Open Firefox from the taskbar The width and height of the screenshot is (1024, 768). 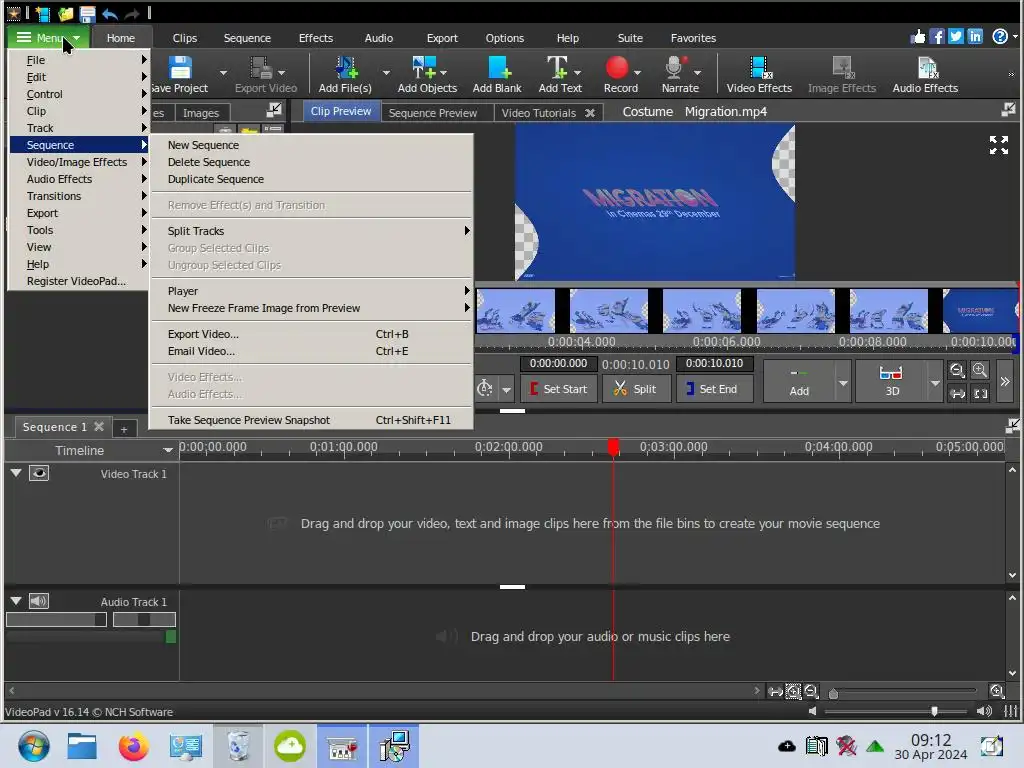tap(133, 746)
